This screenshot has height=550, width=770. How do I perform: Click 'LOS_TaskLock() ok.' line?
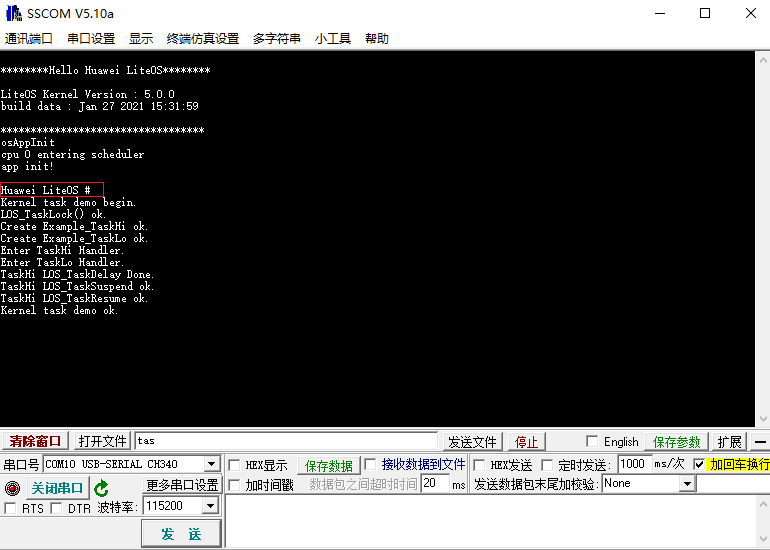[x=53, y=214]
